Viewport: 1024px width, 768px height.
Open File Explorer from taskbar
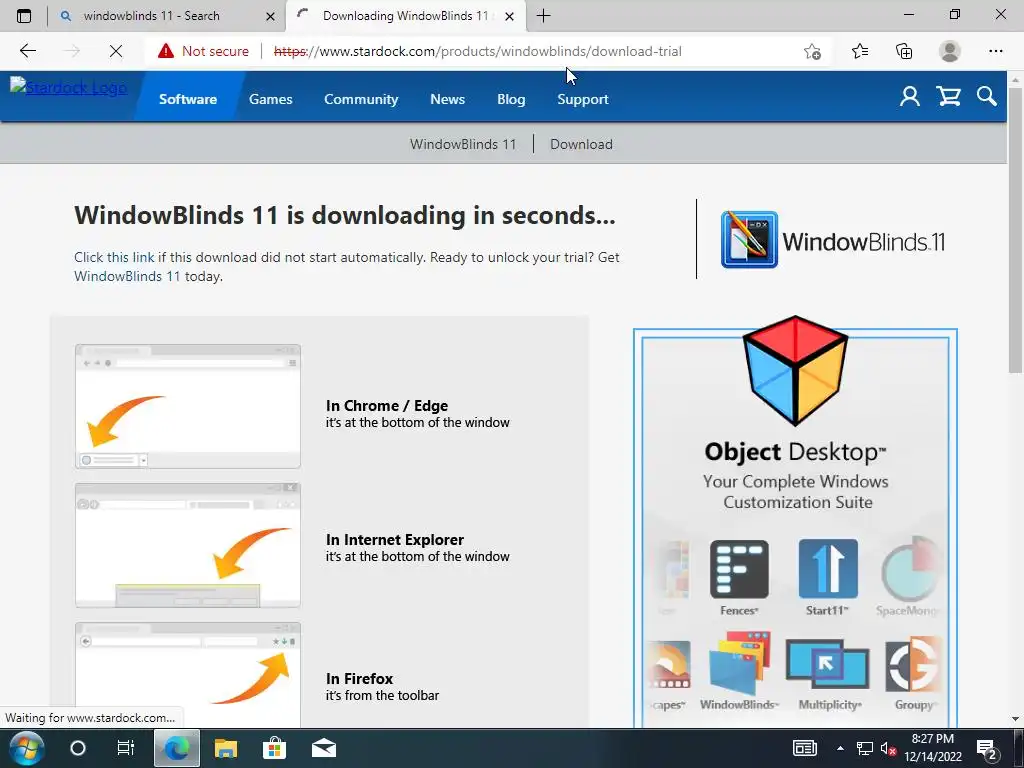coord(226,748)
